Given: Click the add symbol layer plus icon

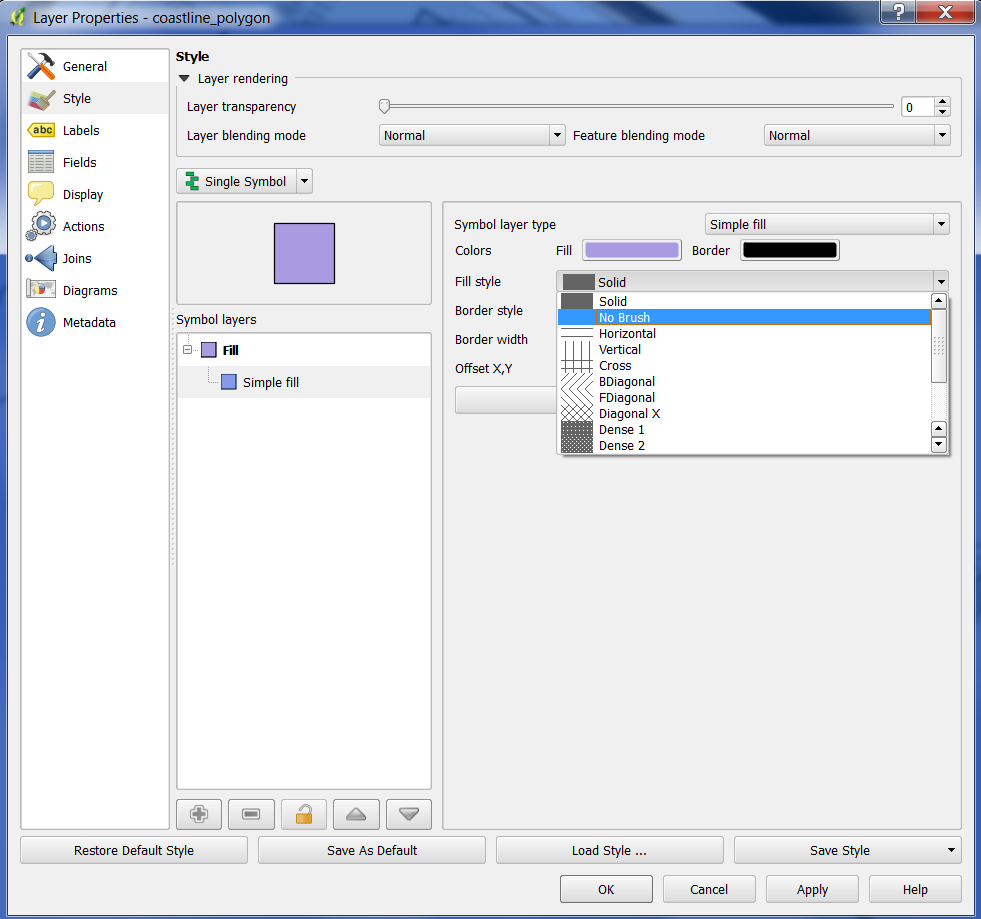Looking at the screenshot, I should pos(199,814).
